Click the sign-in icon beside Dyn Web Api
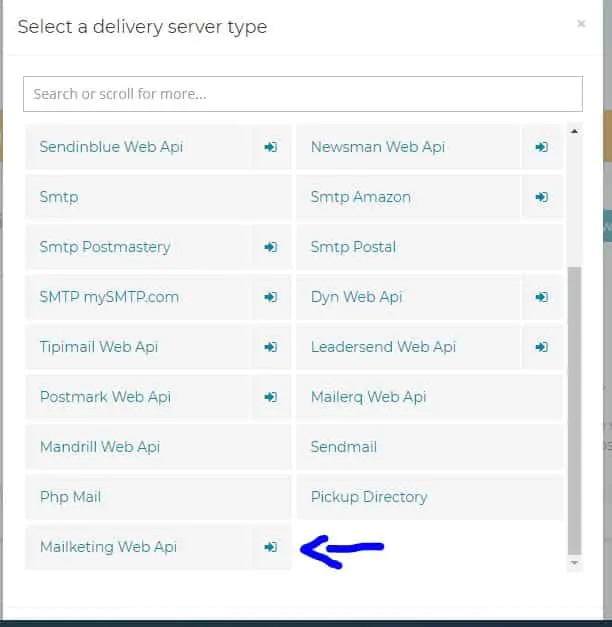Viewport: 612px width, 627px height. 541,297
